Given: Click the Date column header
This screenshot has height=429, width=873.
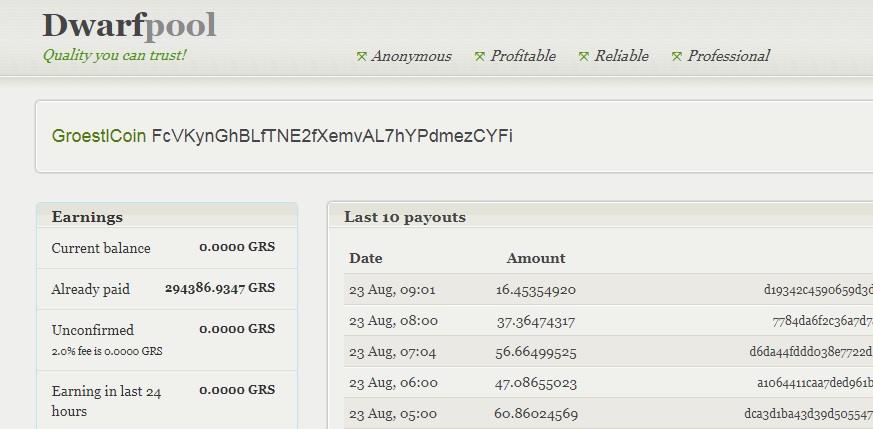Looking at the screenshot, I should pyautogui.click(x=366, y=258).
